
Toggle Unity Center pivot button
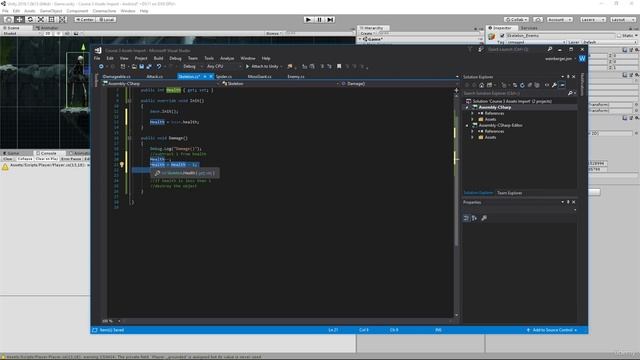[84, 19]
